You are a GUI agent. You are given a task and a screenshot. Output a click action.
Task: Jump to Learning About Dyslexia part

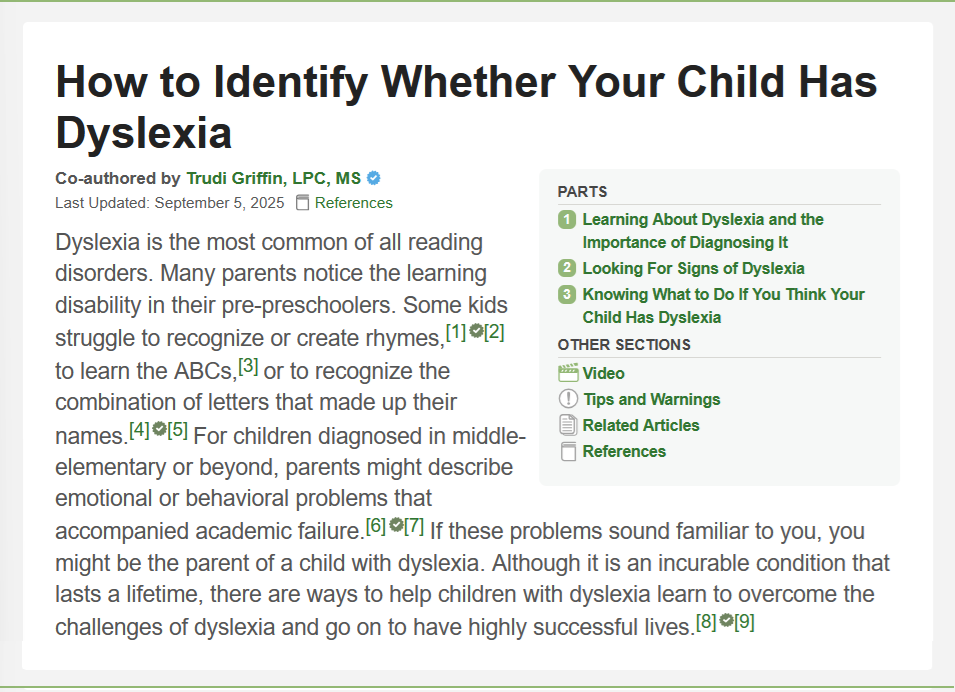[x=702, y=220]
